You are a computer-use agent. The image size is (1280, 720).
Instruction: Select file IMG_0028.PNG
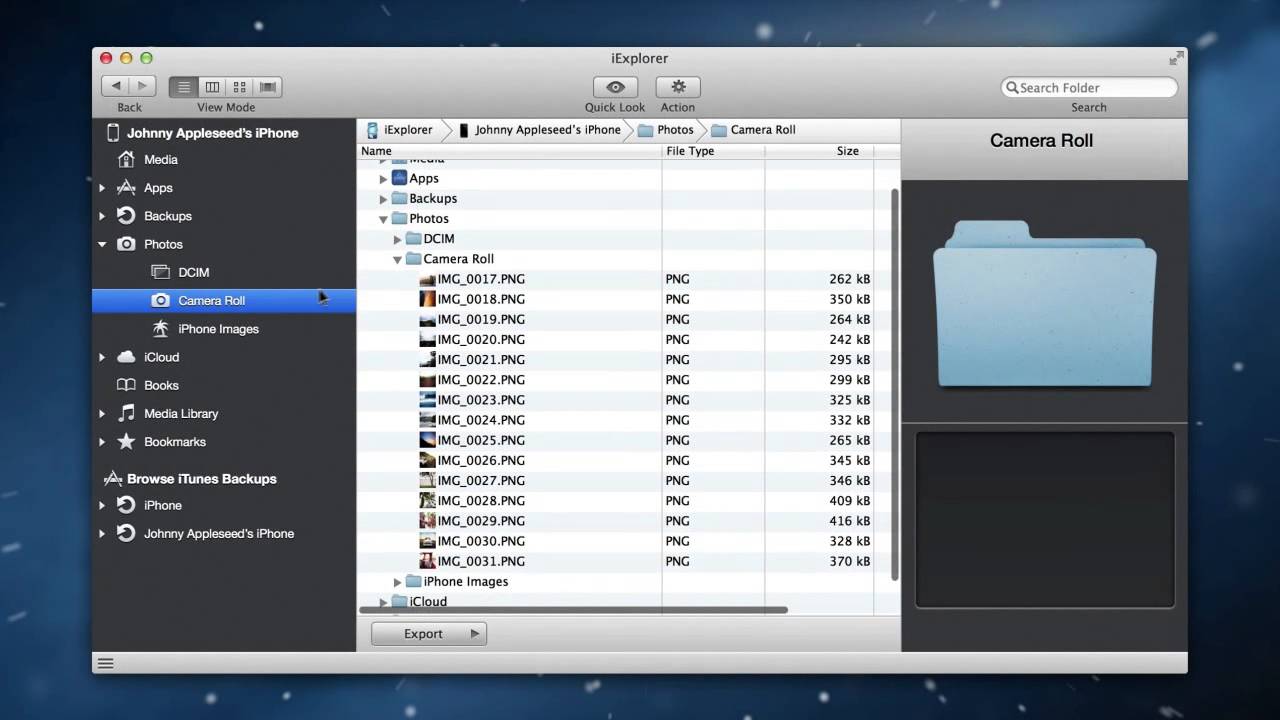[x=481, y=500]
